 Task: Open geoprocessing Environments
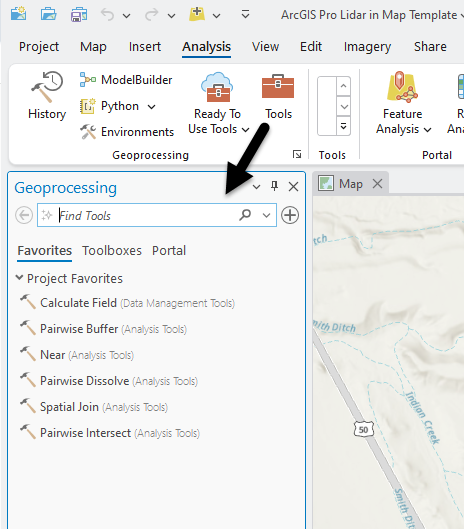127,132
